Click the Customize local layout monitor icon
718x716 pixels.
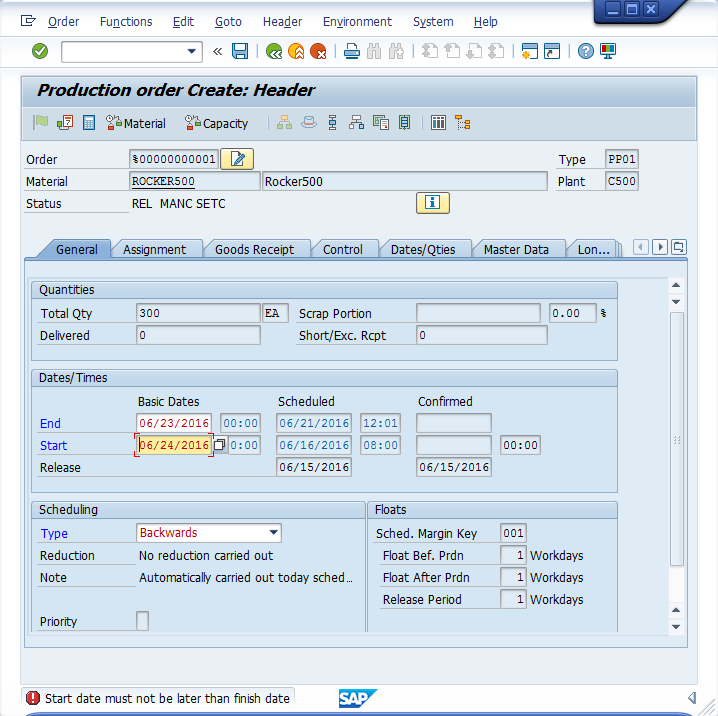click(x=608, y=51)
